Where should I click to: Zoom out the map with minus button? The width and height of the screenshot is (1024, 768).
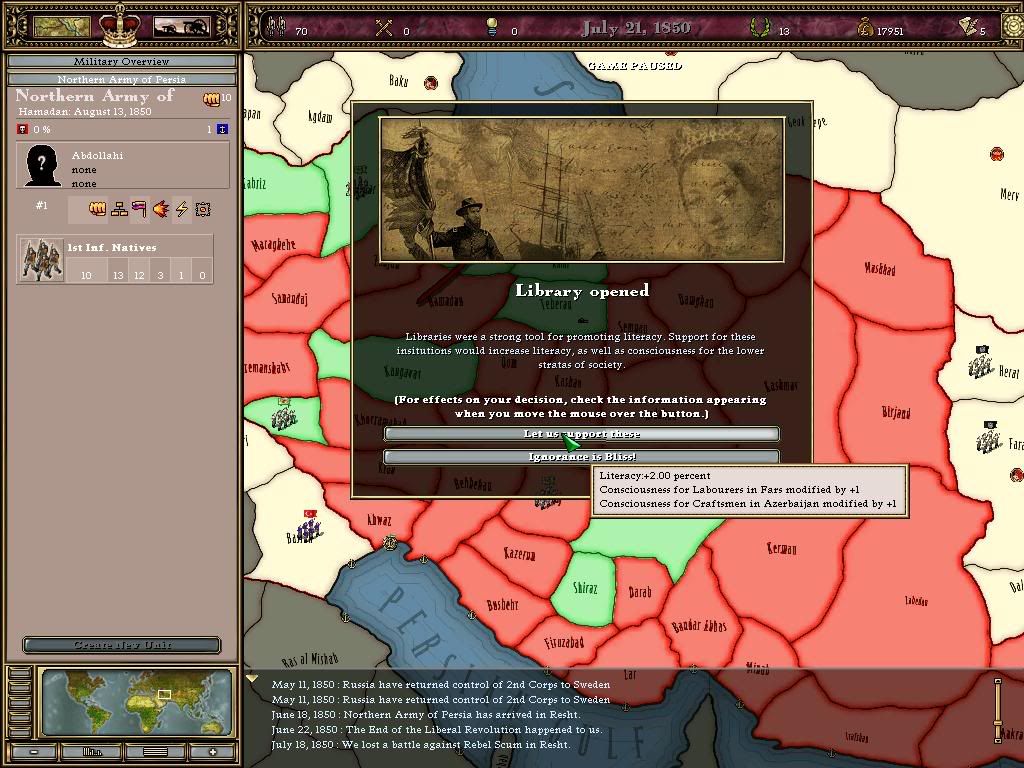coord(33,752)
